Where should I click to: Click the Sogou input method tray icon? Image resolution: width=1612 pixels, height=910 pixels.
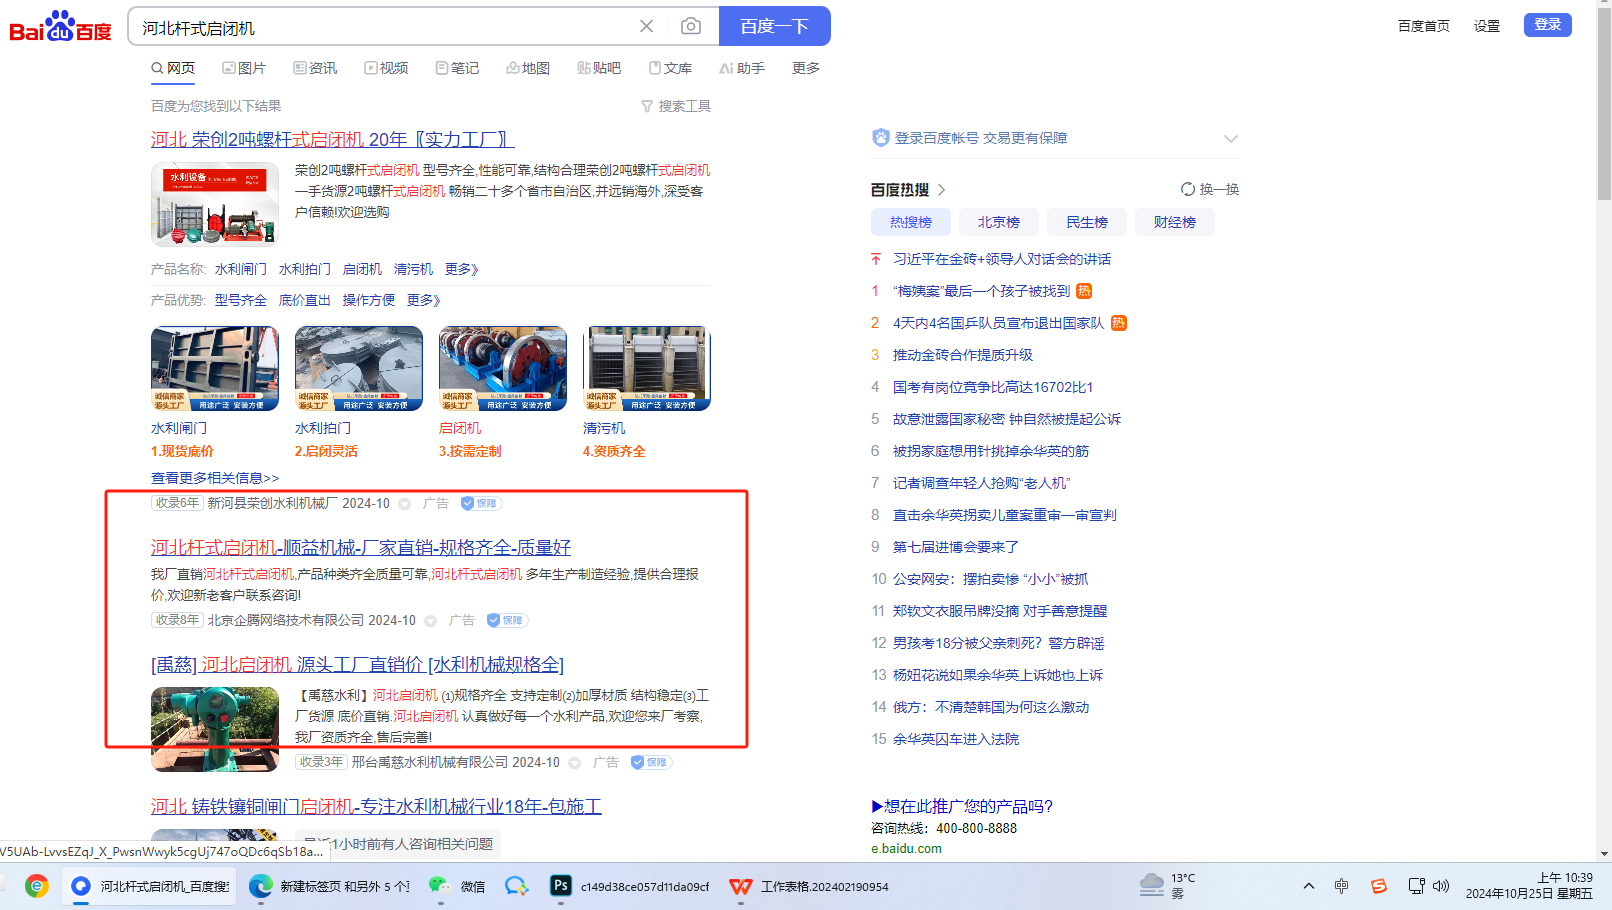[1379, 886]
